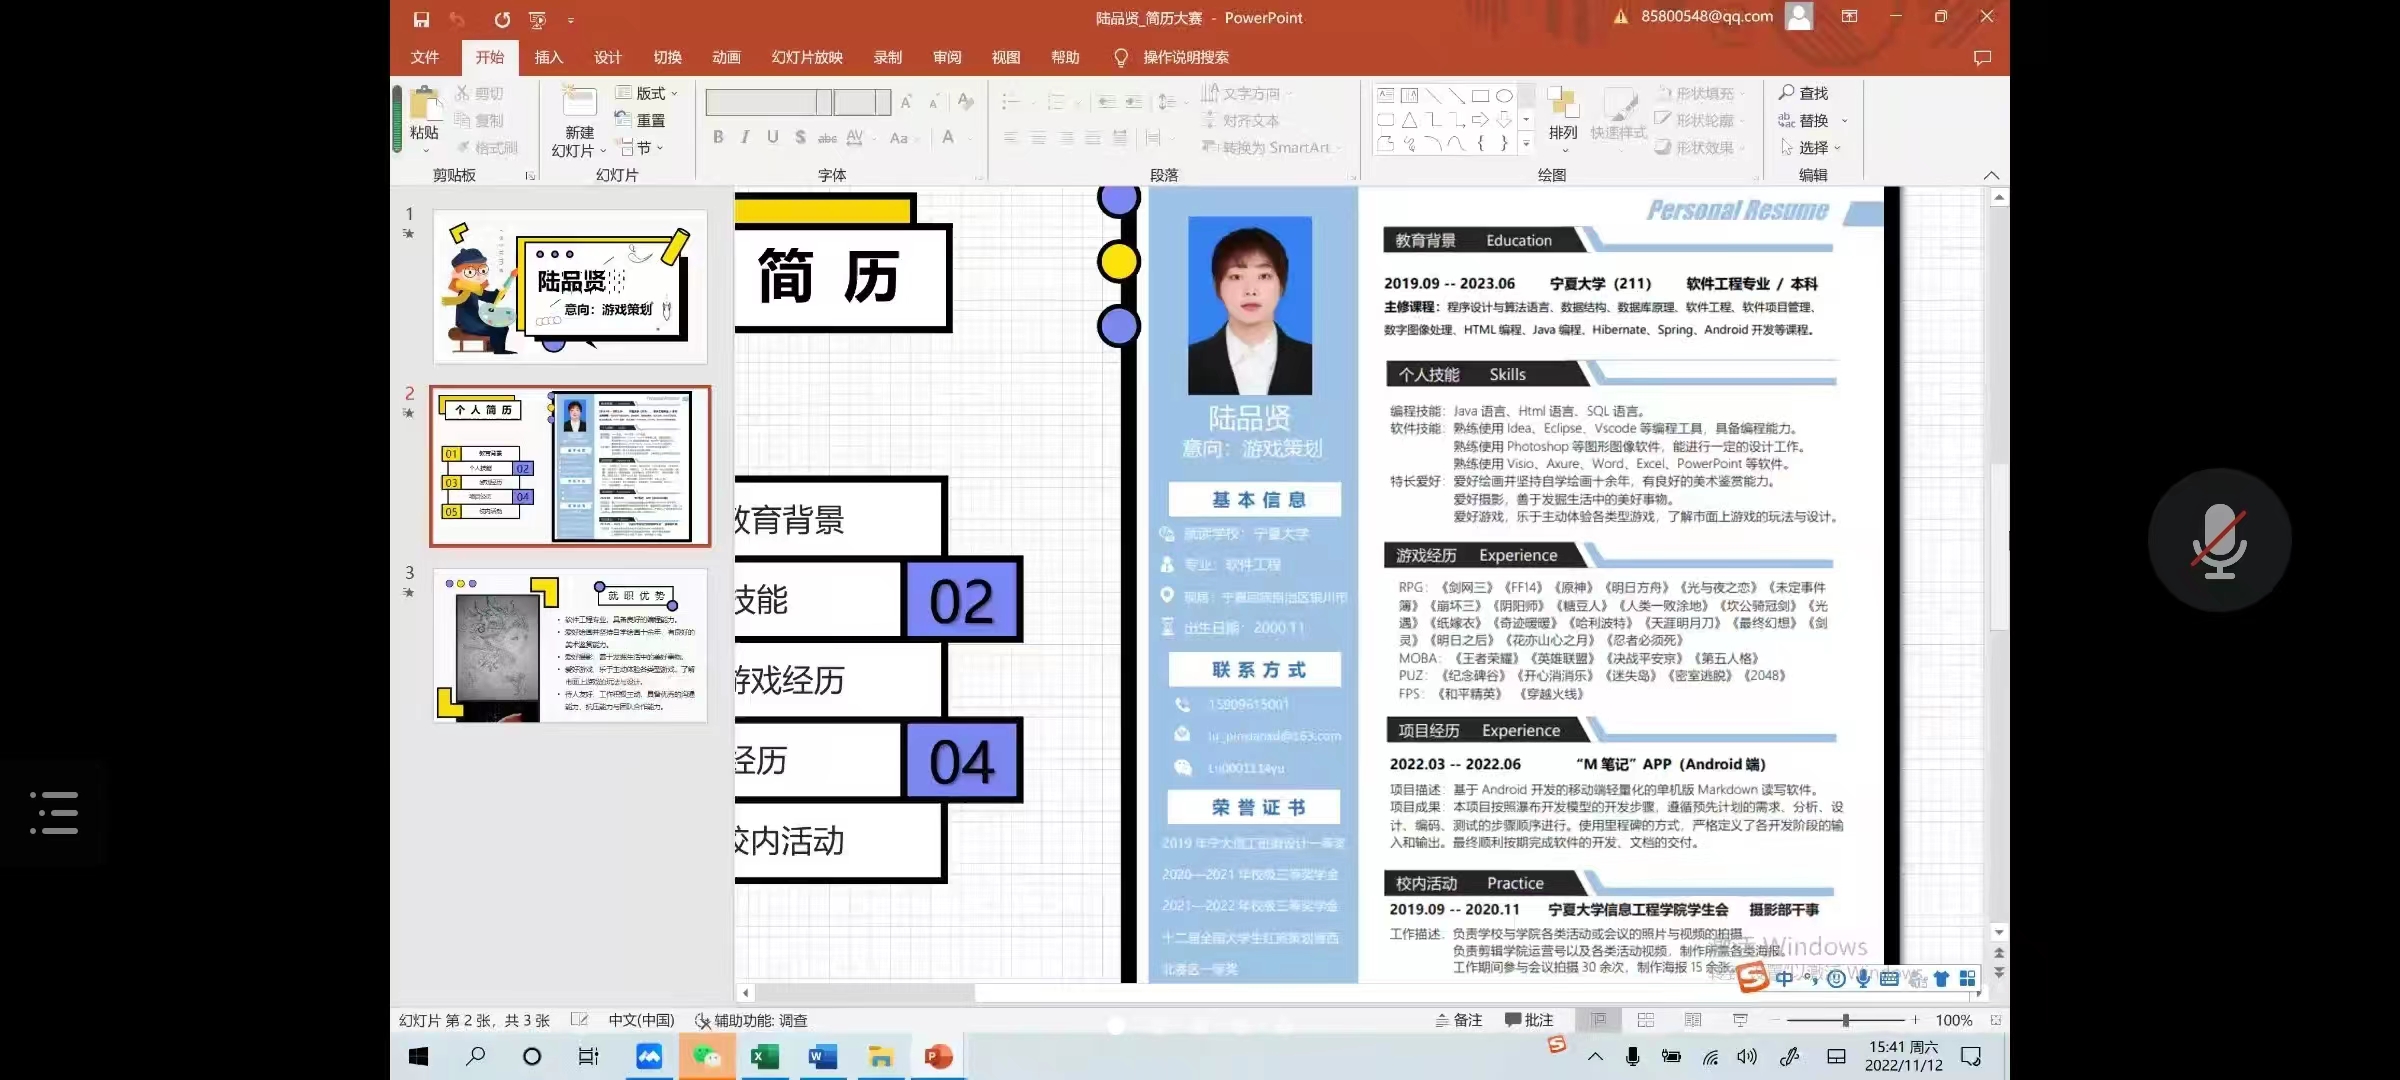Click the Save icon in quick access toolbar

click(x=421, y=19)
